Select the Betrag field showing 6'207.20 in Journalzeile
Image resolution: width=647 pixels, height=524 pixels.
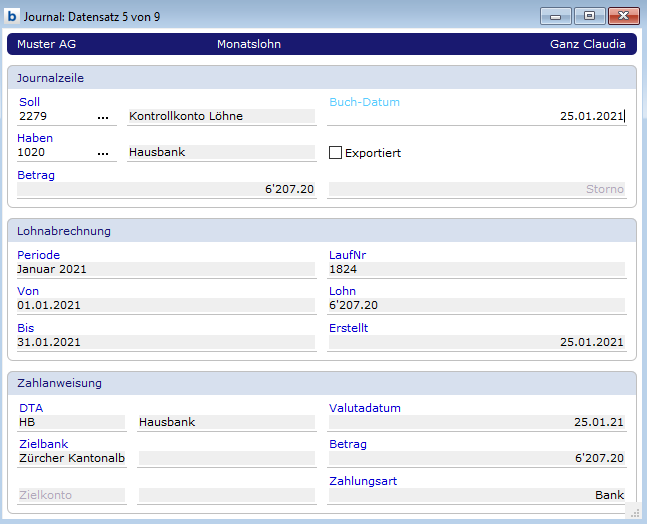[x=166, y=189]
